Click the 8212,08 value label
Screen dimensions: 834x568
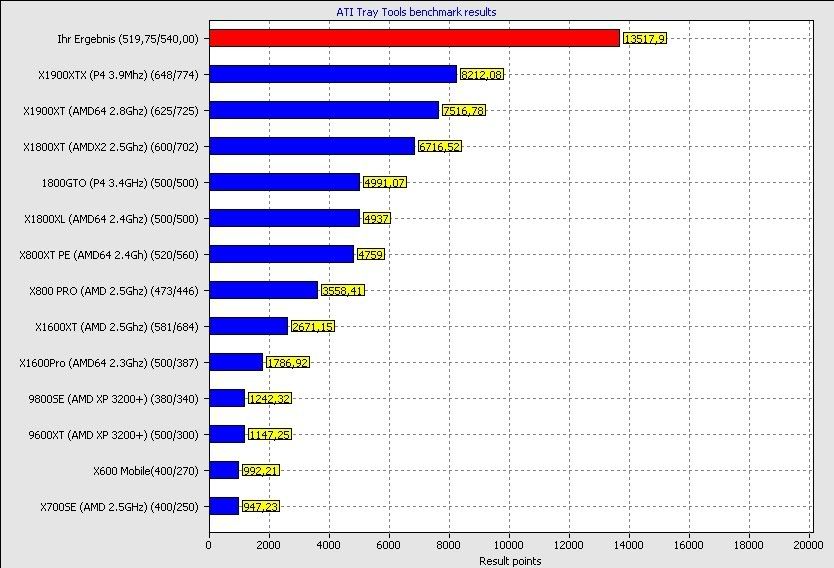pyautogui.click(x=481, y=74)
